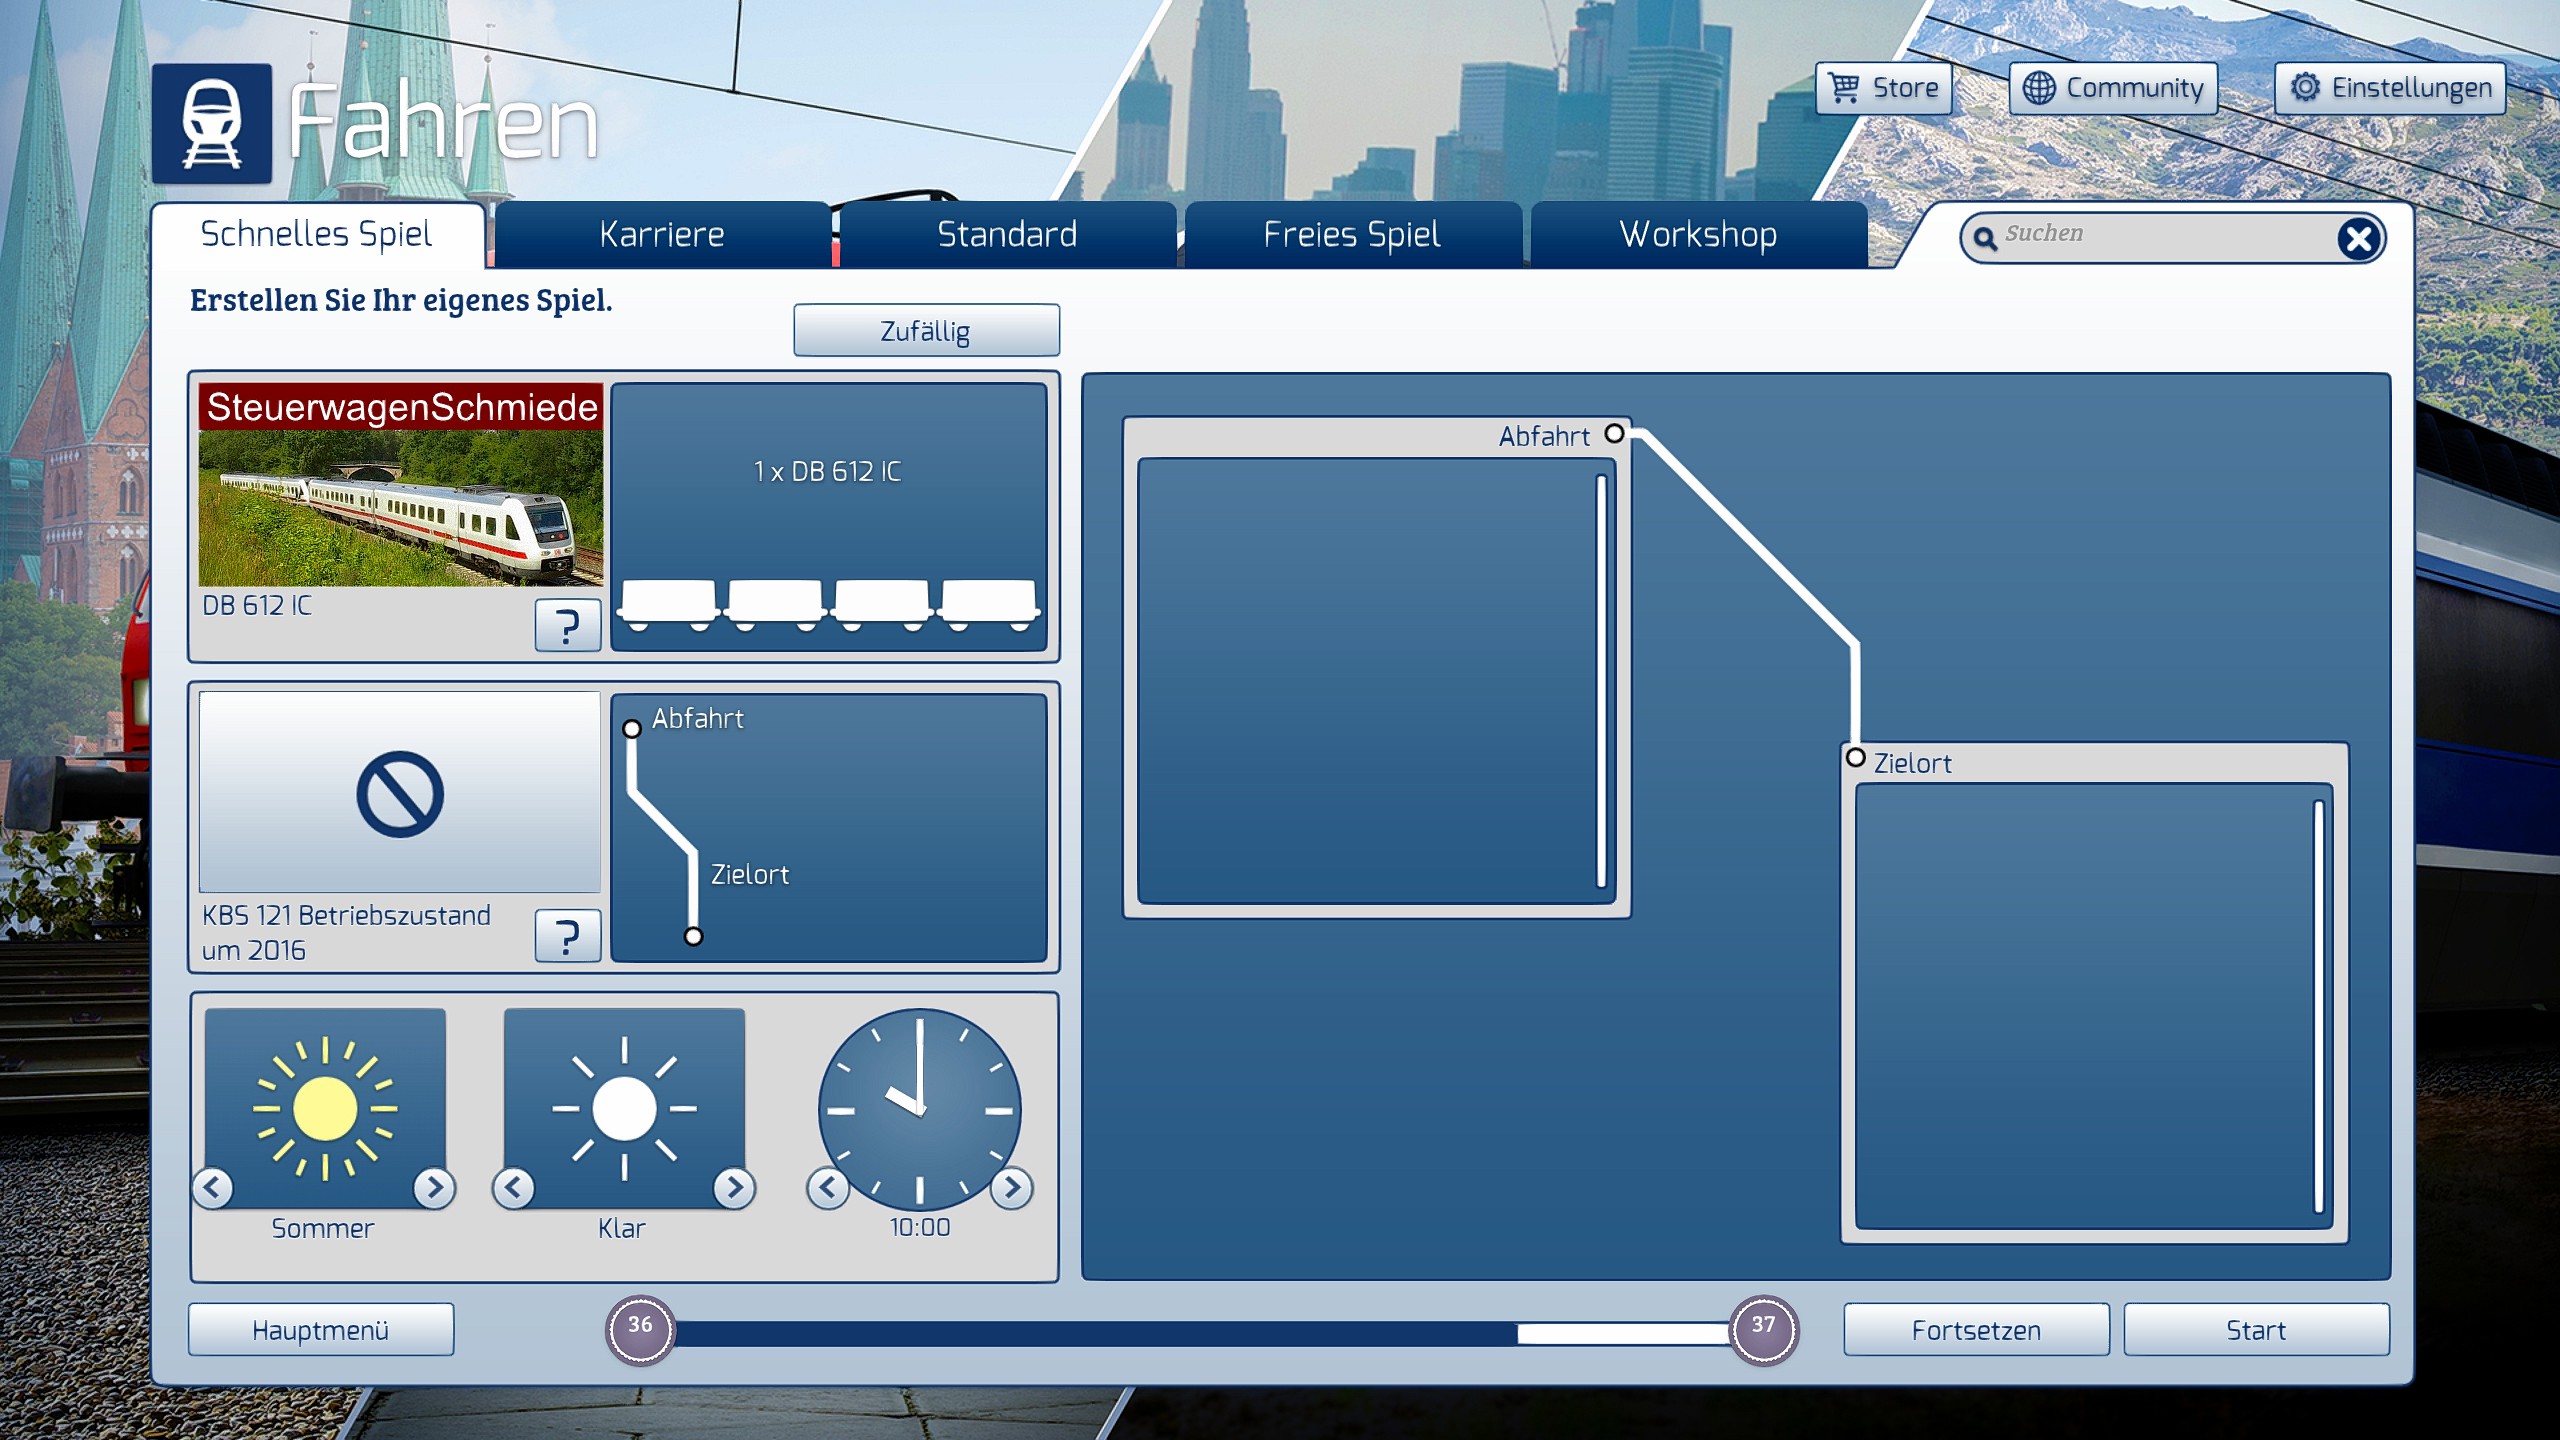Switch season to previous with left arrow under Sommer
Image resolution: width=2560 pixels, height=1440 pixels.
[x=213, y=1188]
